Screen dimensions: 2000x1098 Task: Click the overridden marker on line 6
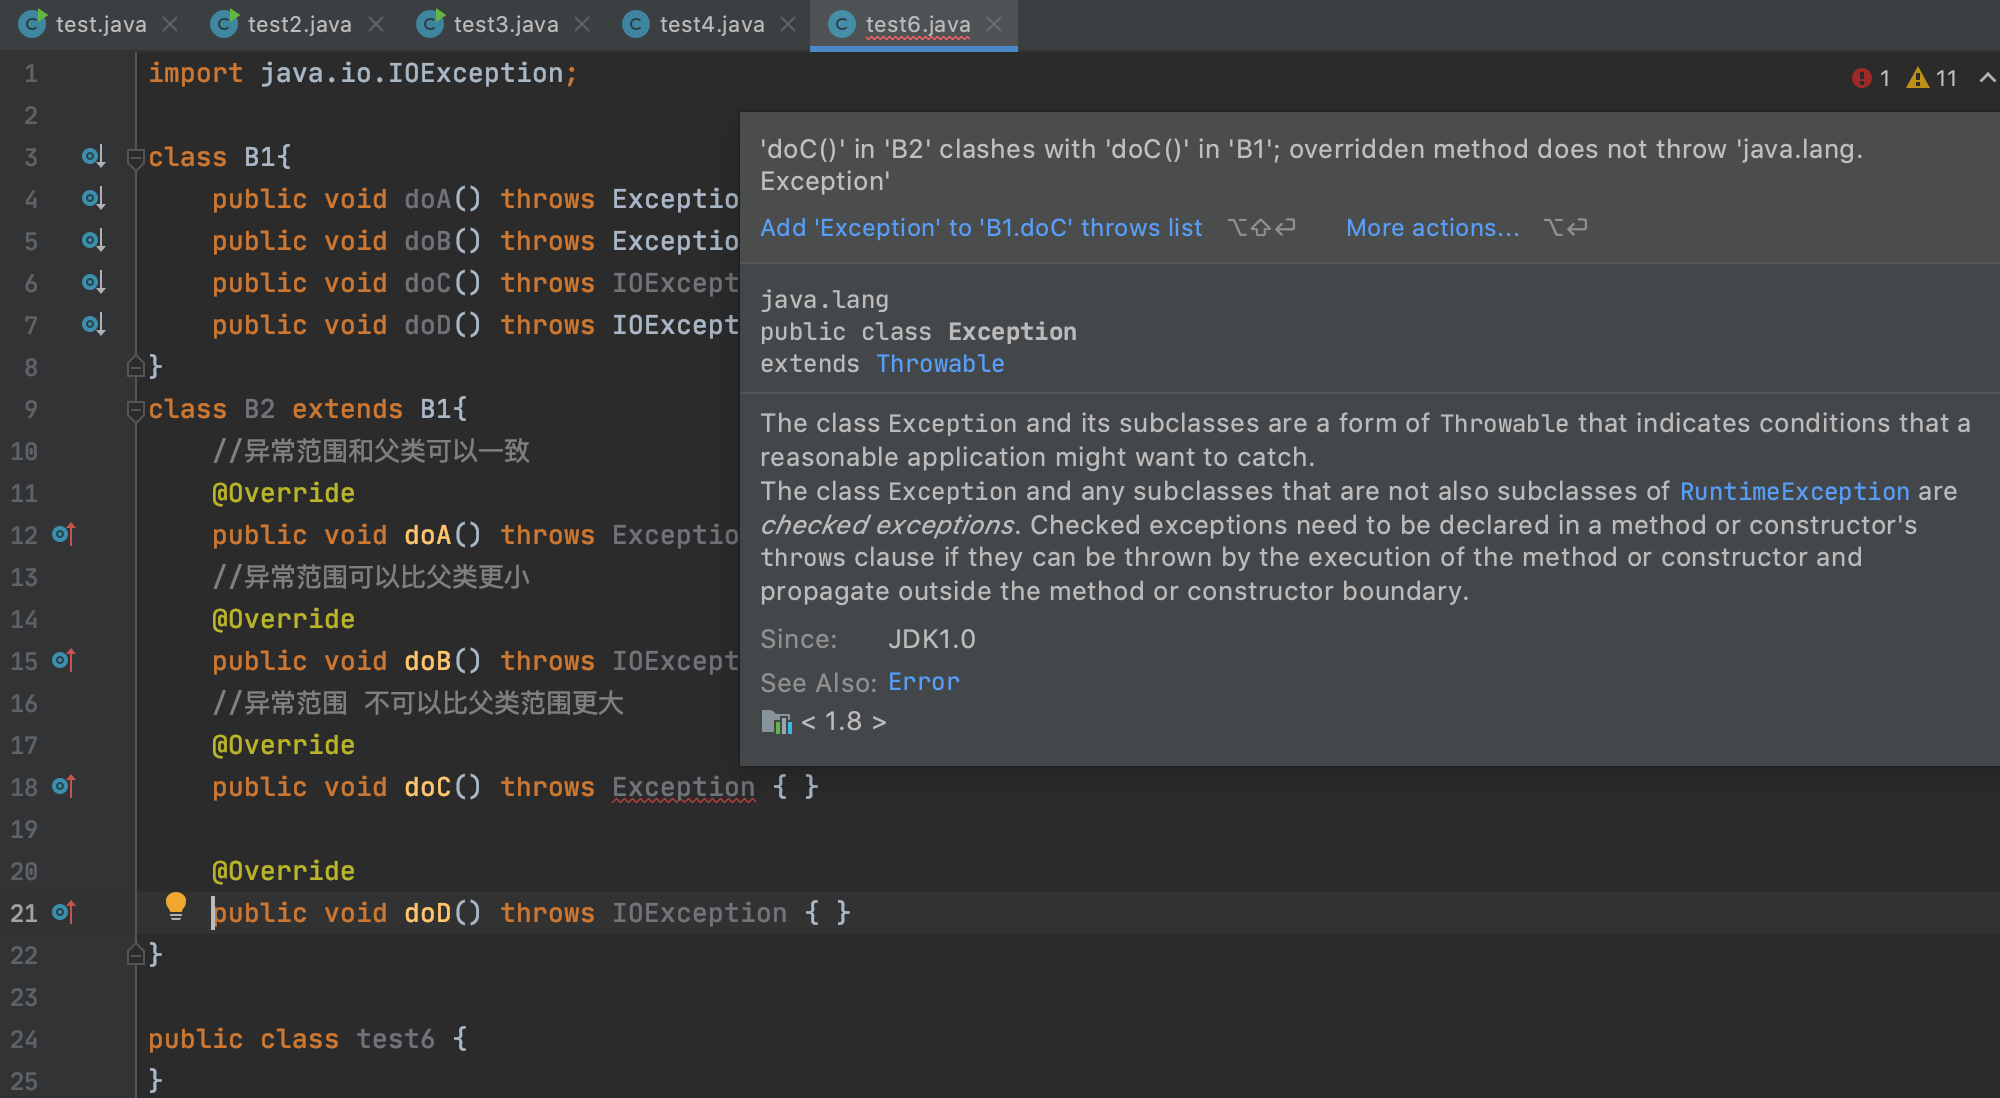pos(92,283)
